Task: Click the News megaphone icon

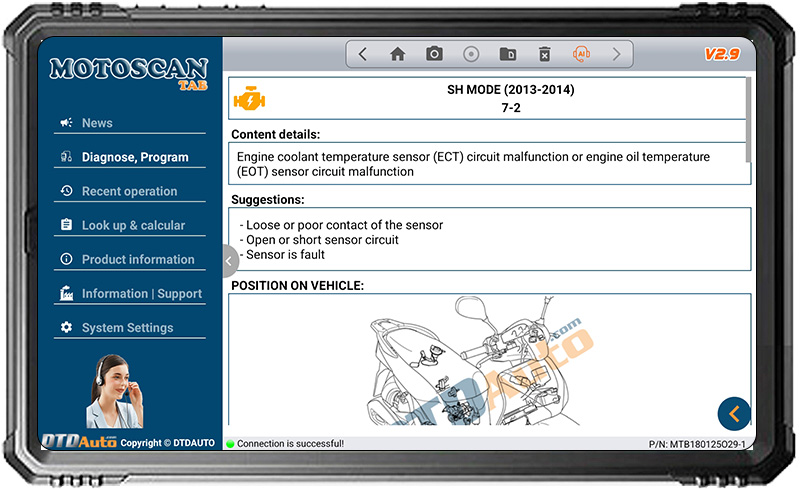Action: click(x=66, y=123)
